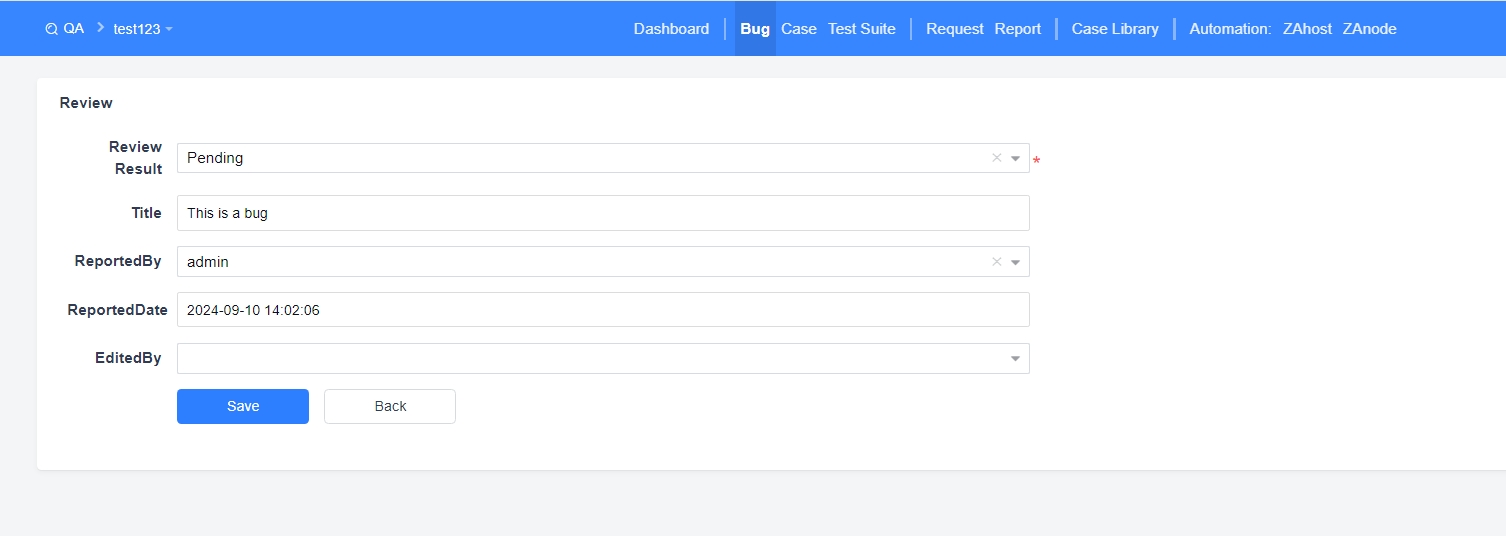Click the 'Review' section heading

click(x=86, y=103)
